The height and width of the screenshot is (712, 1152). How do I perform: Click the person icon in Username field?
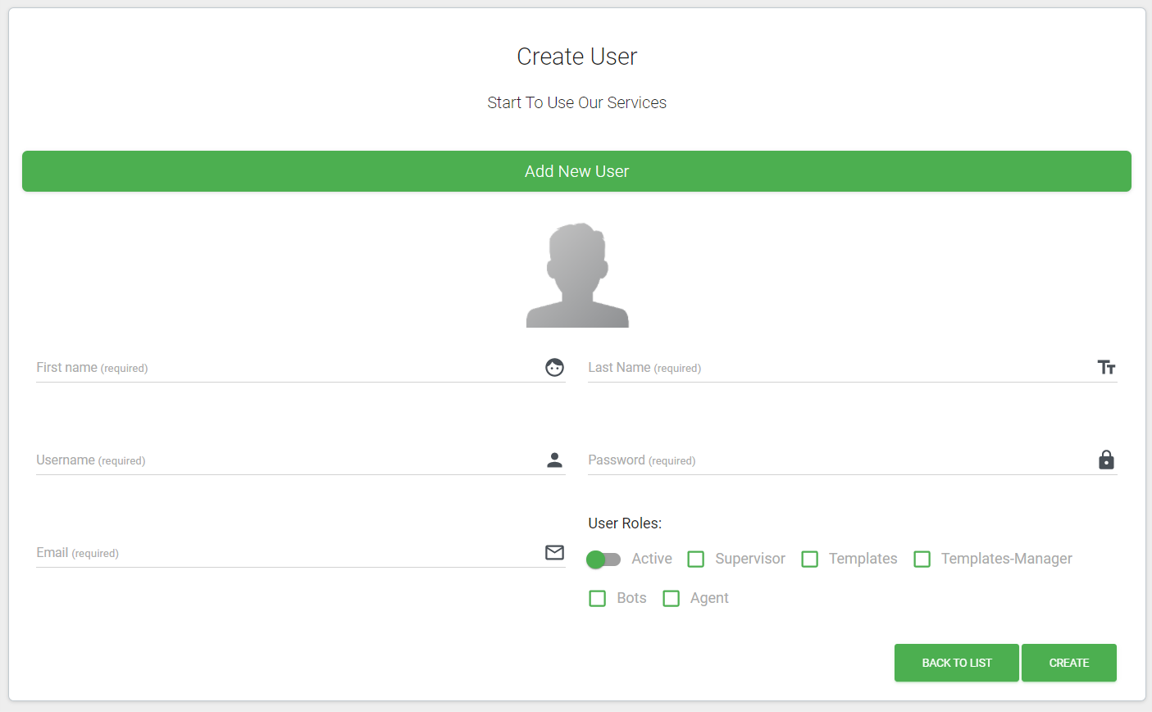click(x=554, y=460)
